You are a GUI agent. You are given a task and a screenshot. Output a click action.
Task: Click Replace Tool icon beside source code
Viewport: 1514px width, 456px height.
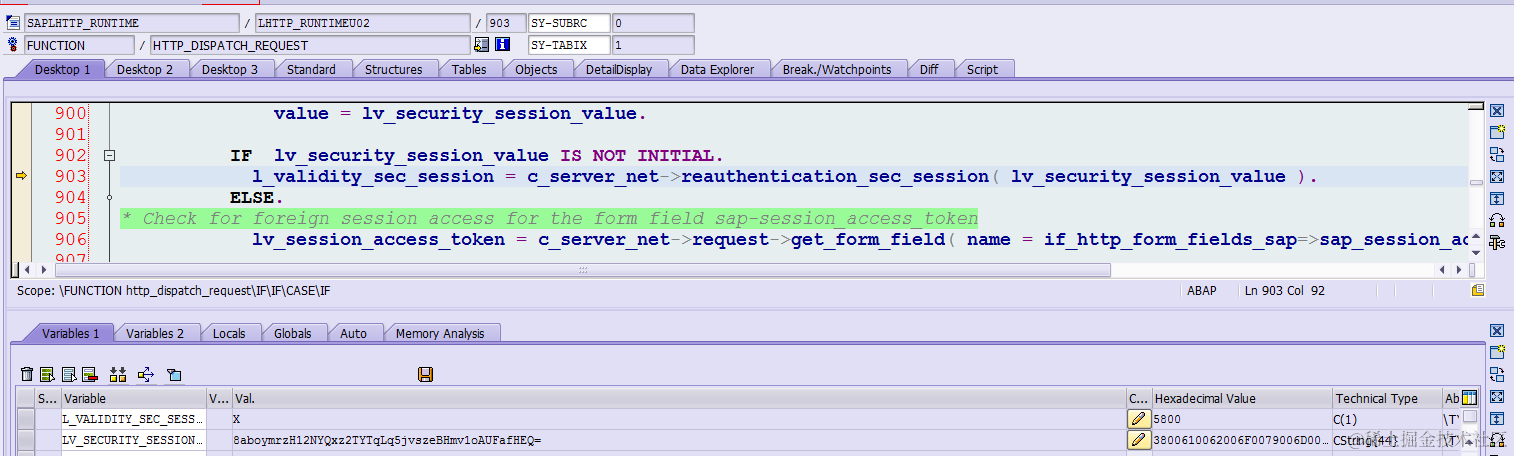coord(1497,154)
